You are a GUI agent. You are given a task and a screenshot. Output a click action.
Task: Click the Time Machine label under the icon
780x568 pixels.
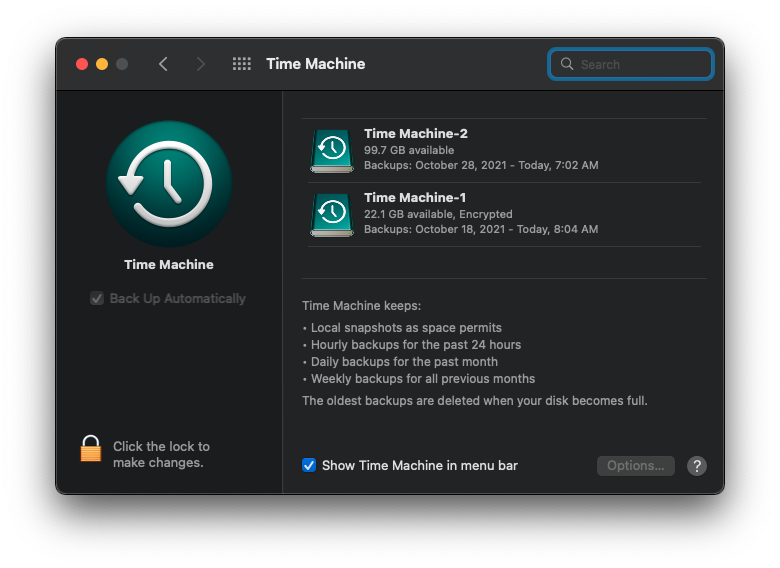(169, 265)
